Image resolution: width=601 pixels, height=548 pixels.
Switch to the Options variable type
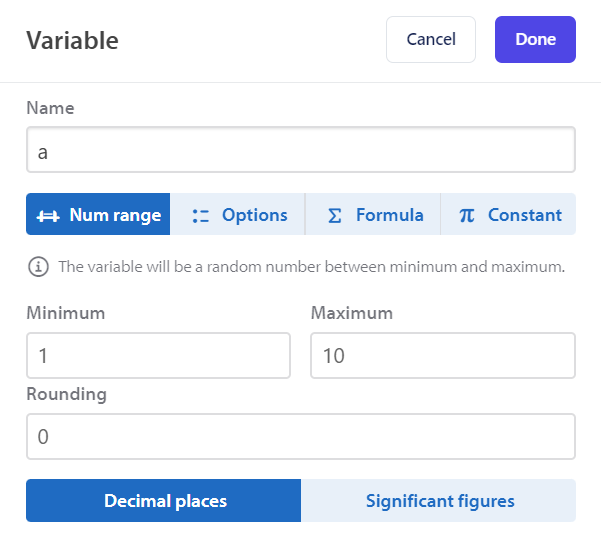click(238, 214)
